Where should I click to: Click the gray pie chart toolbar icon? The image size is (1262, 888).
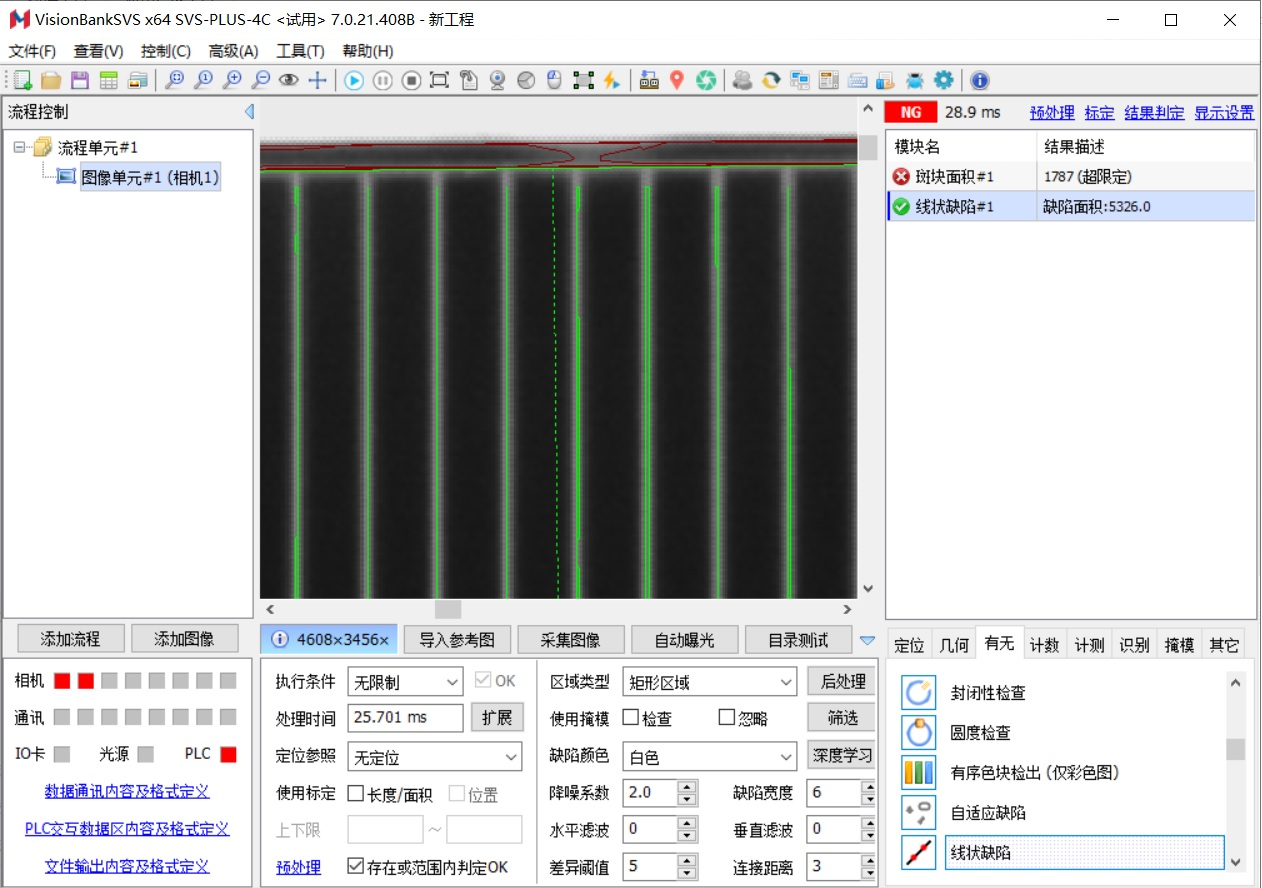(x=526, y=81)
